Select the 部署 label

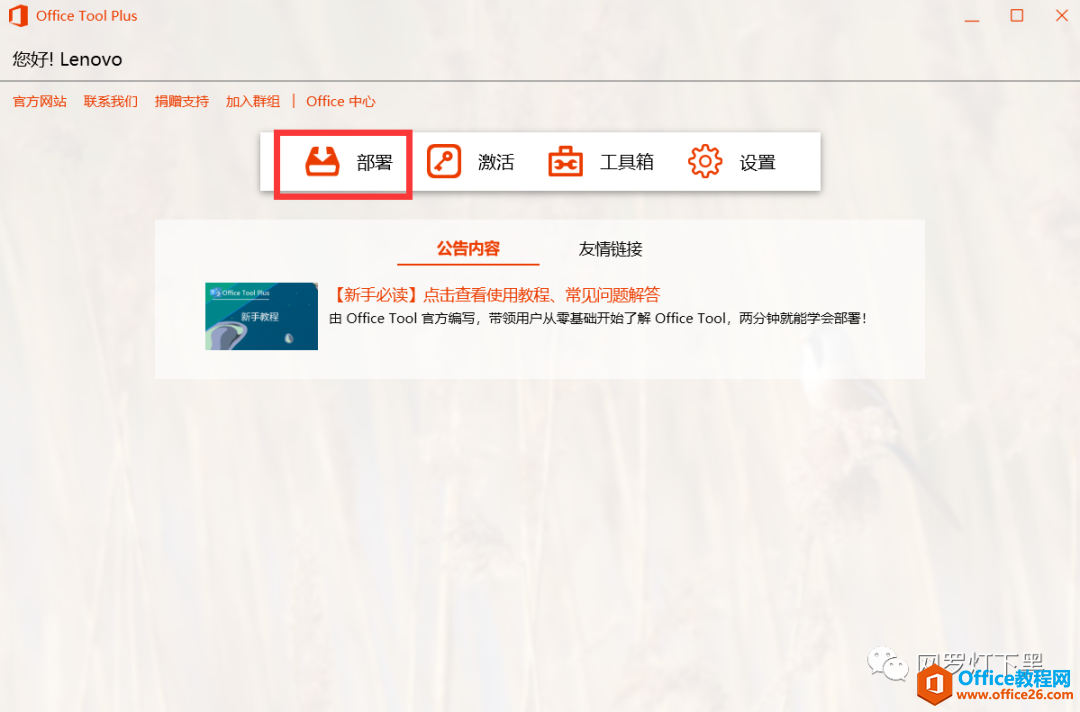click(x=375, y=163)
